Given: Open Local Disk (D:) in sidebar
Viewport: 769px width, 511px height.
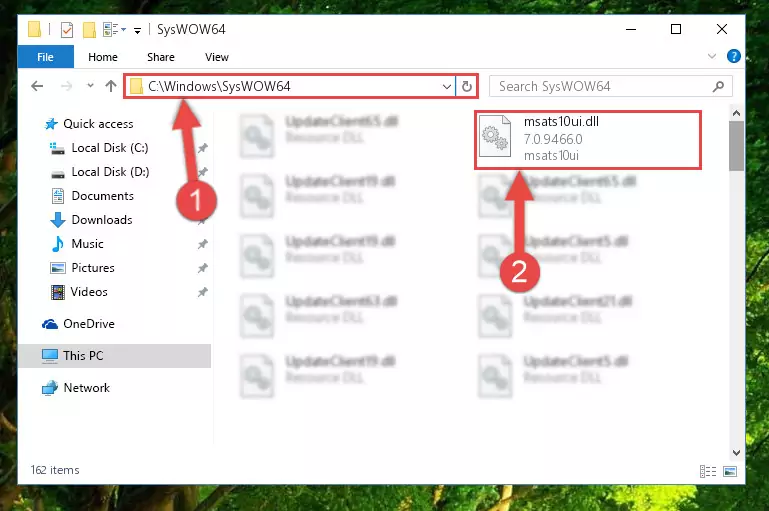Looking at the screenshot, I should click(x=110, y=172).
